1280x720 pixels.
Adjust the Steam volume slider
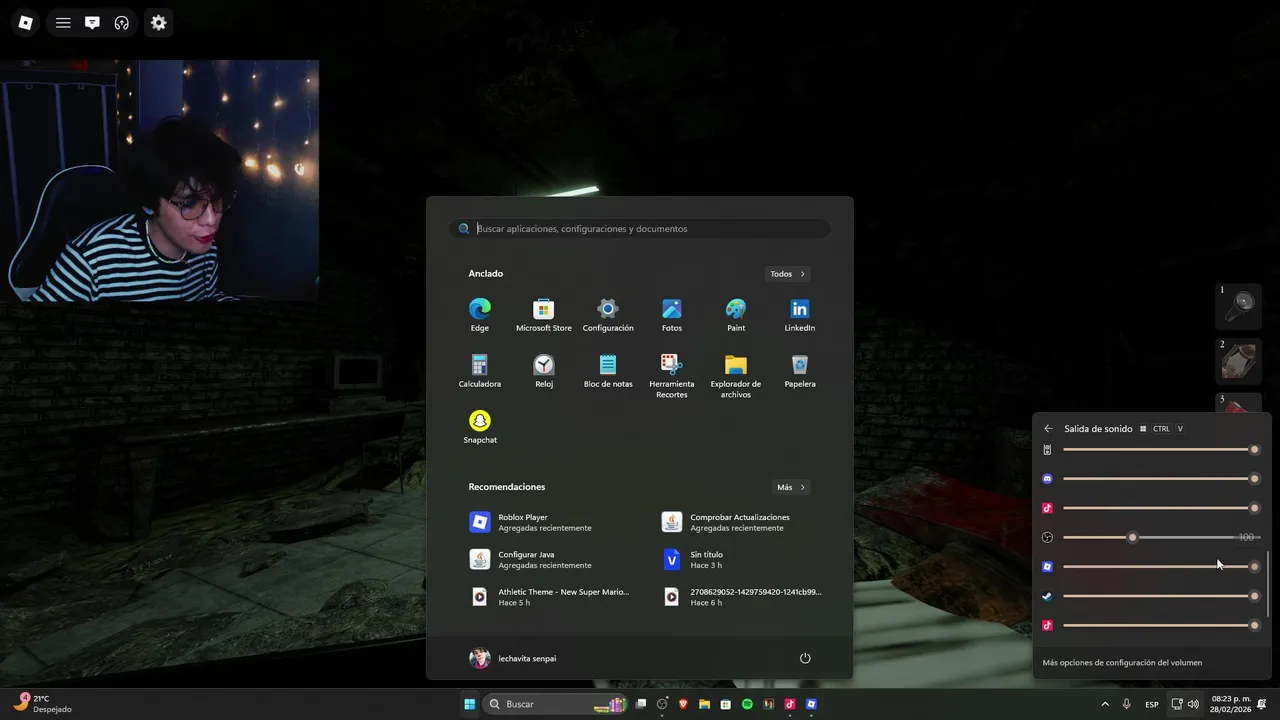point(1160,596)
